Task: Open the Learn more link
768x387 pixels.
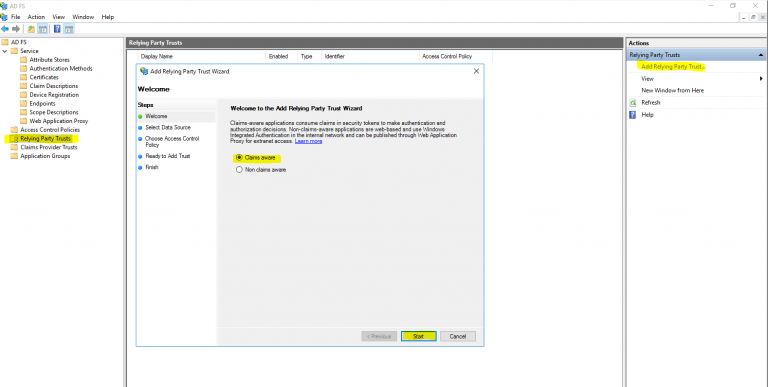Action: coord(308,141)
